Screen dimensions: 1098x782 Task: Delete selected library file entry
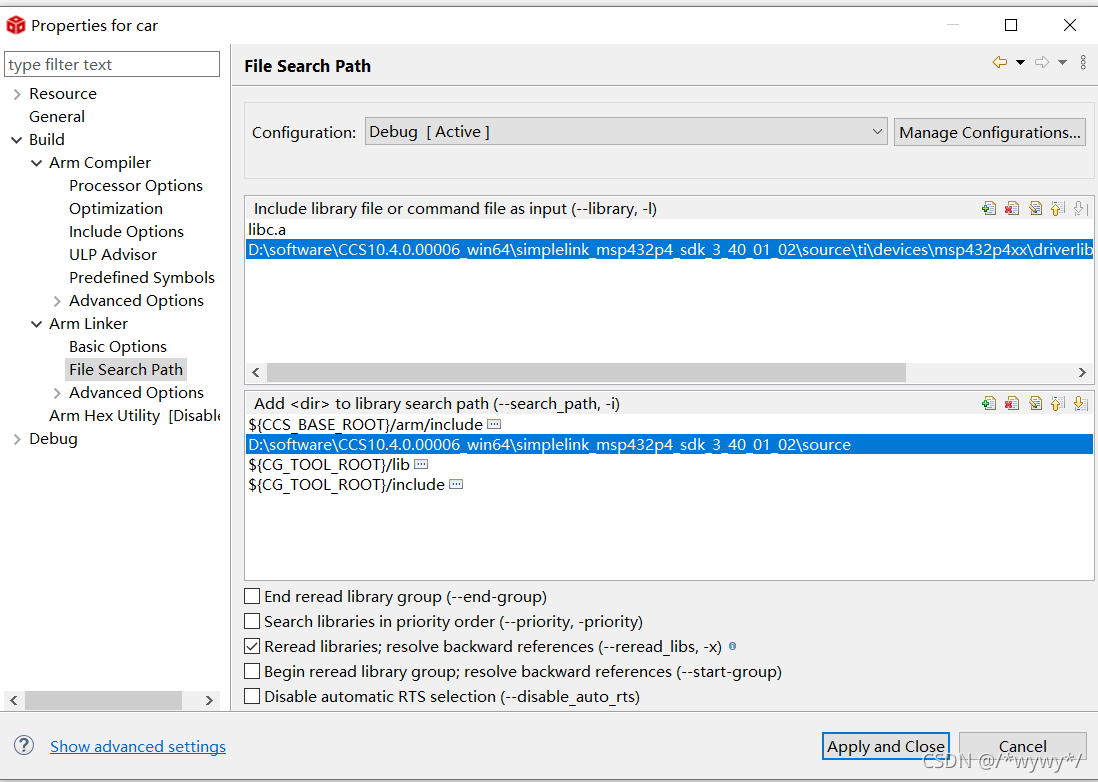click(1012, 208)
